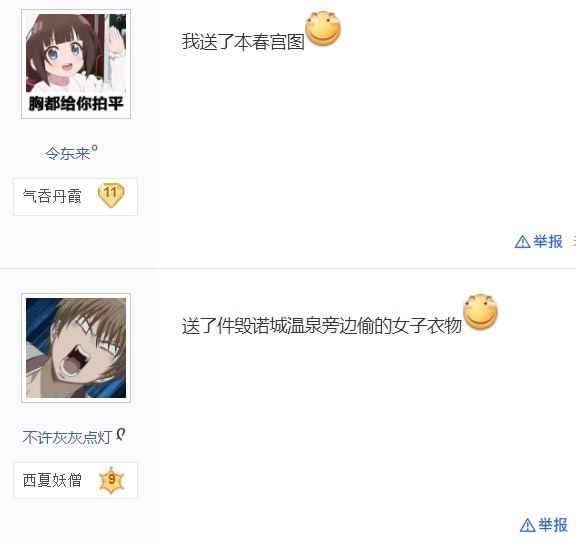This screenshot has width=576, height=545.
Task: Click the divider between the two posts
Action: point(288,268)
